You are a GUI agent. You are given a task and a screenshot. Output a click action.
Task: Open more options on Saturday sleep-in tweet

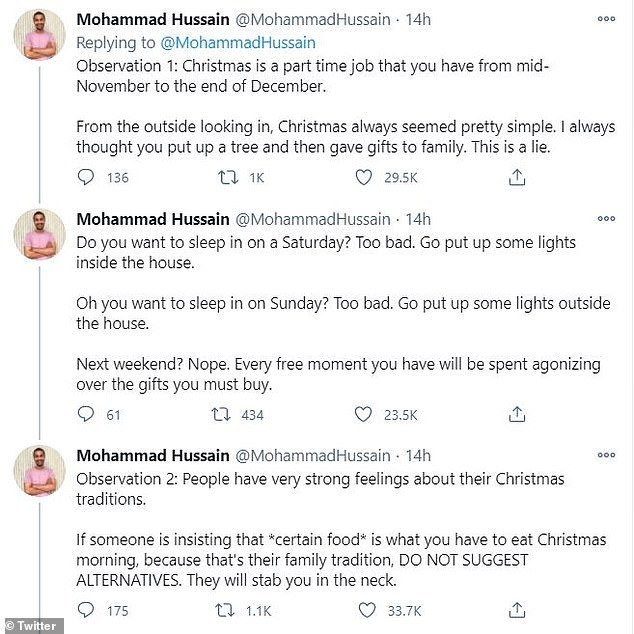click(606, 218)
